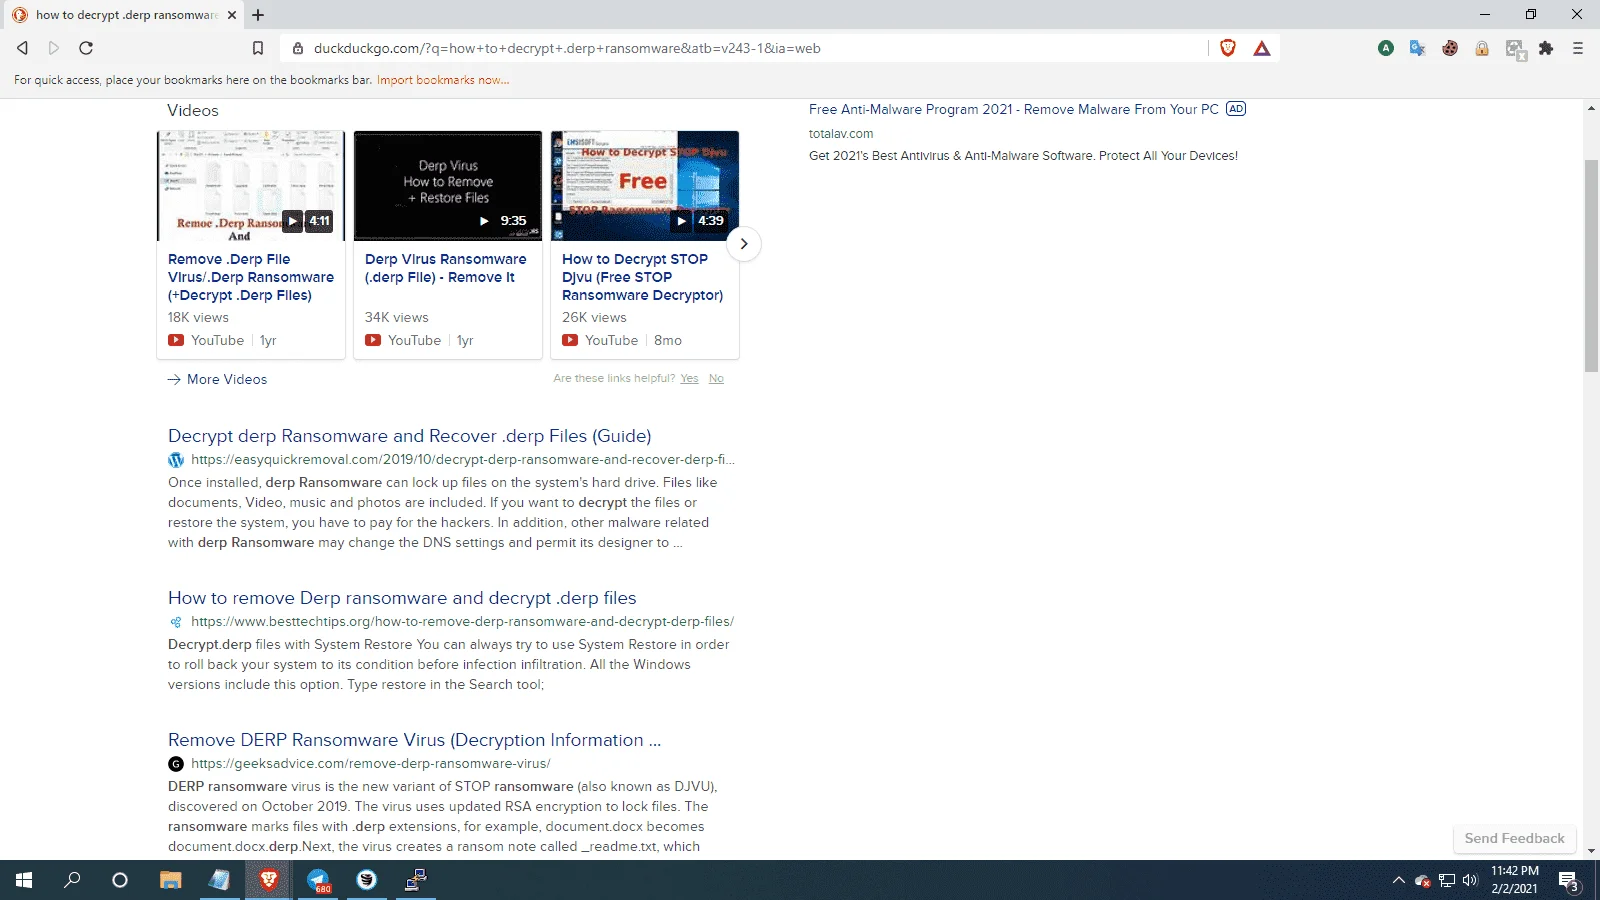
Task: Click the totalav.com ad URL
Action: 841,134
